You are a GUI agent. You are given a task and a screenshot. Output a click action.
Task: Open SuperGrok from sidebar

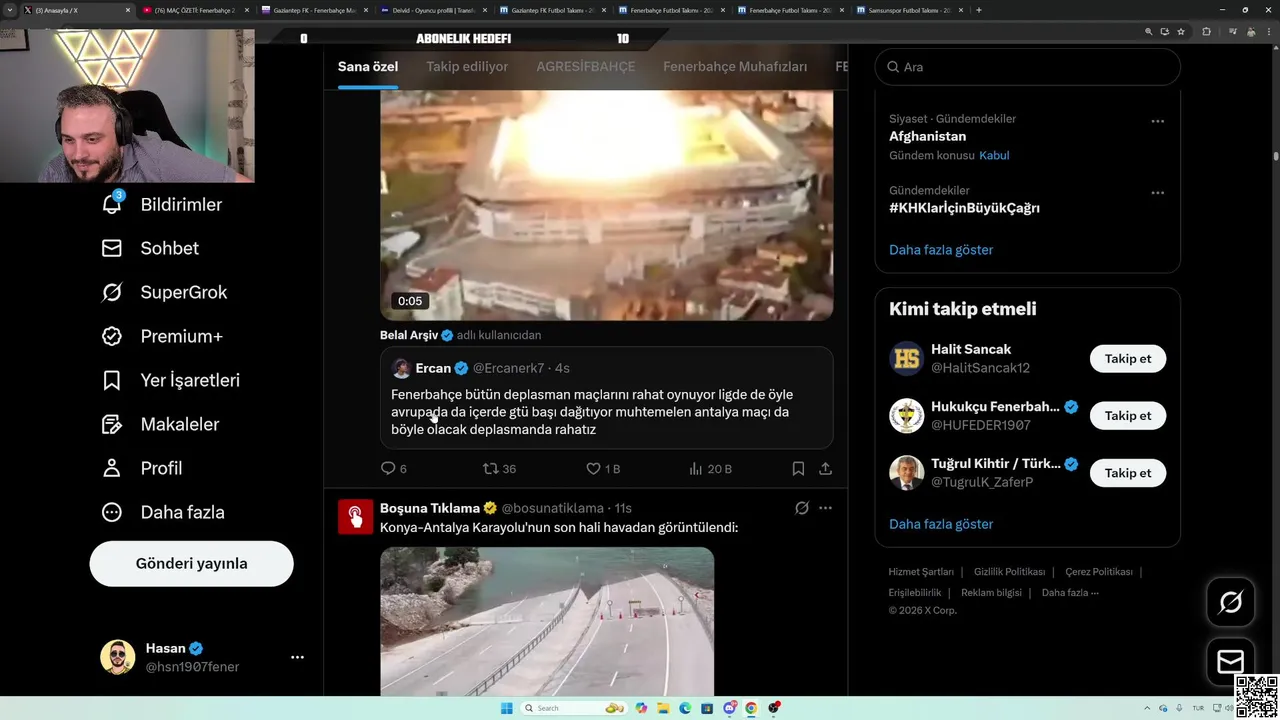[x=165, y=292]
